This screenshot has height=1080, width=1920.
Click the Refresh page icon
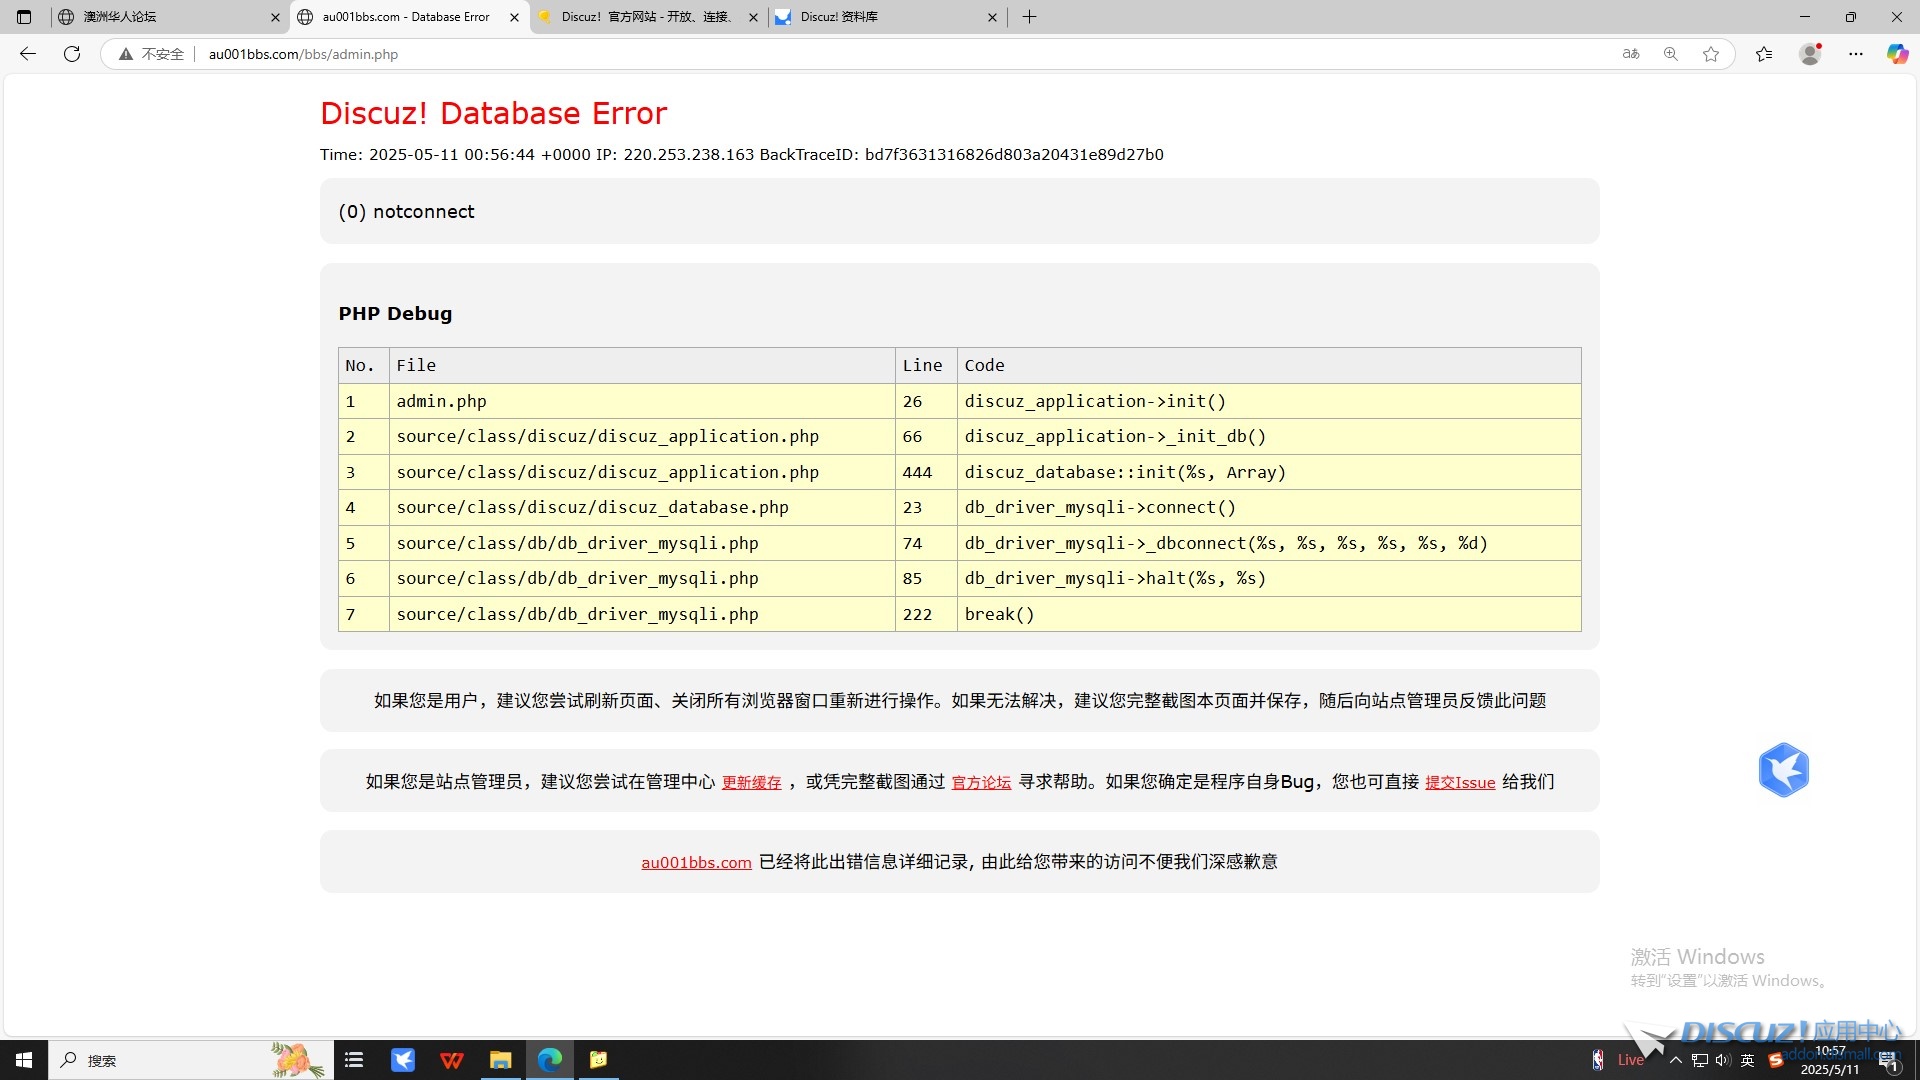point(72,54)
